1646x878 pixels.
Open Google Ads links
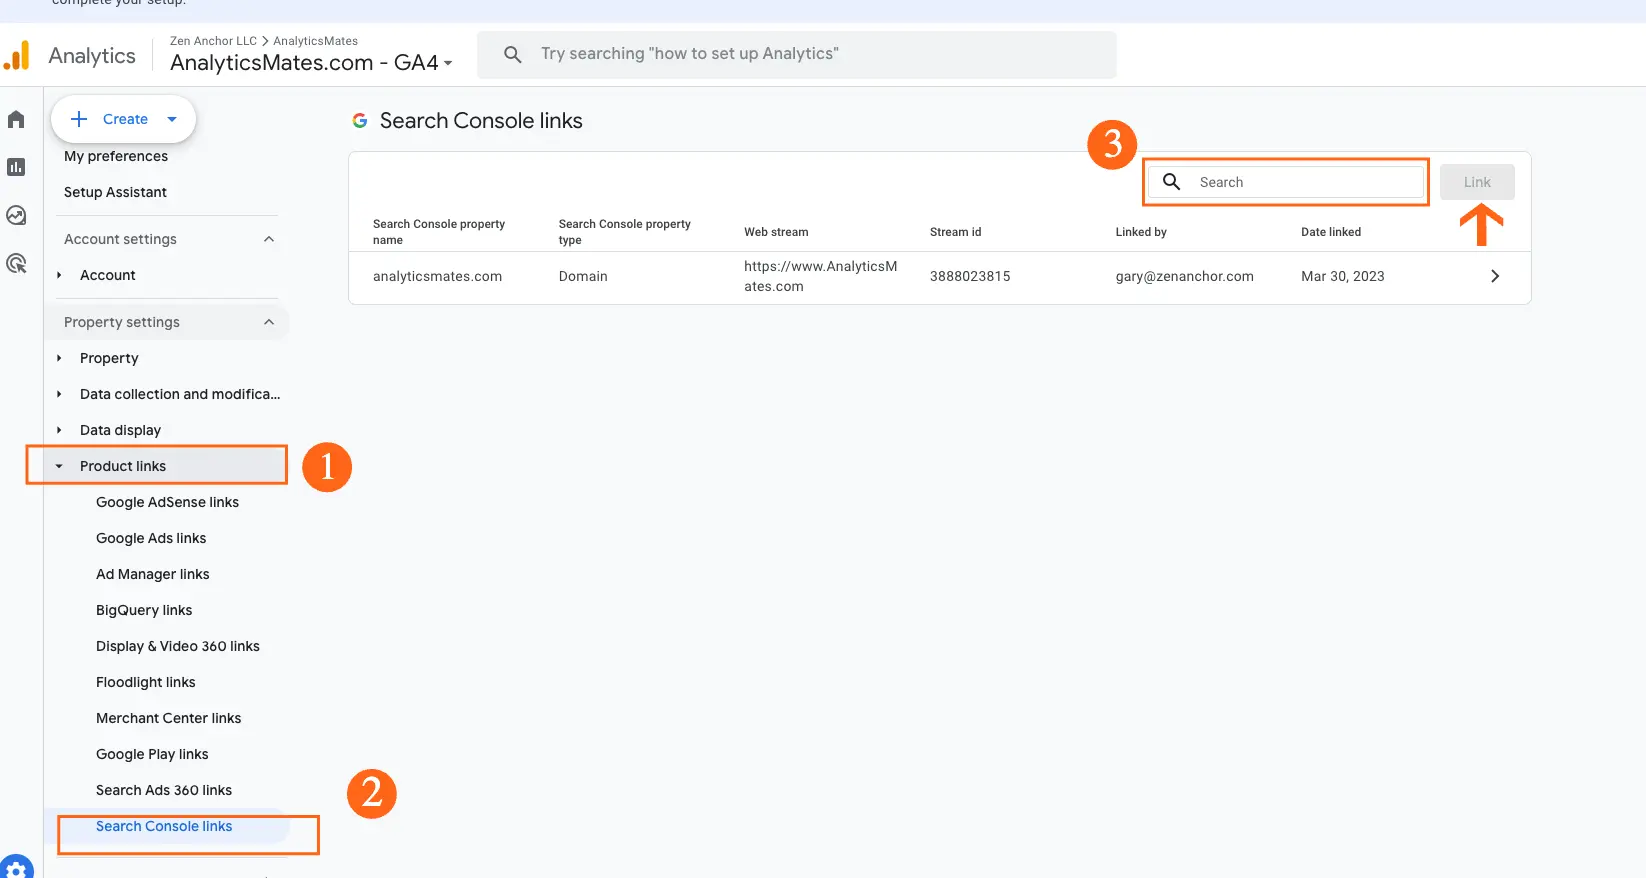click(x=151, y=538)
